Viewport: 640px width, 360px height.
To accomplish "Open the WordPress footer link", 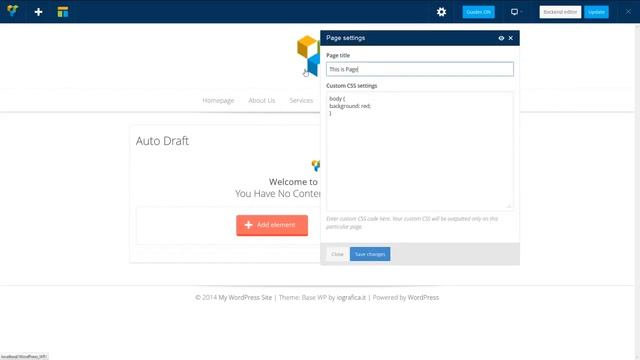I will 423,298.
